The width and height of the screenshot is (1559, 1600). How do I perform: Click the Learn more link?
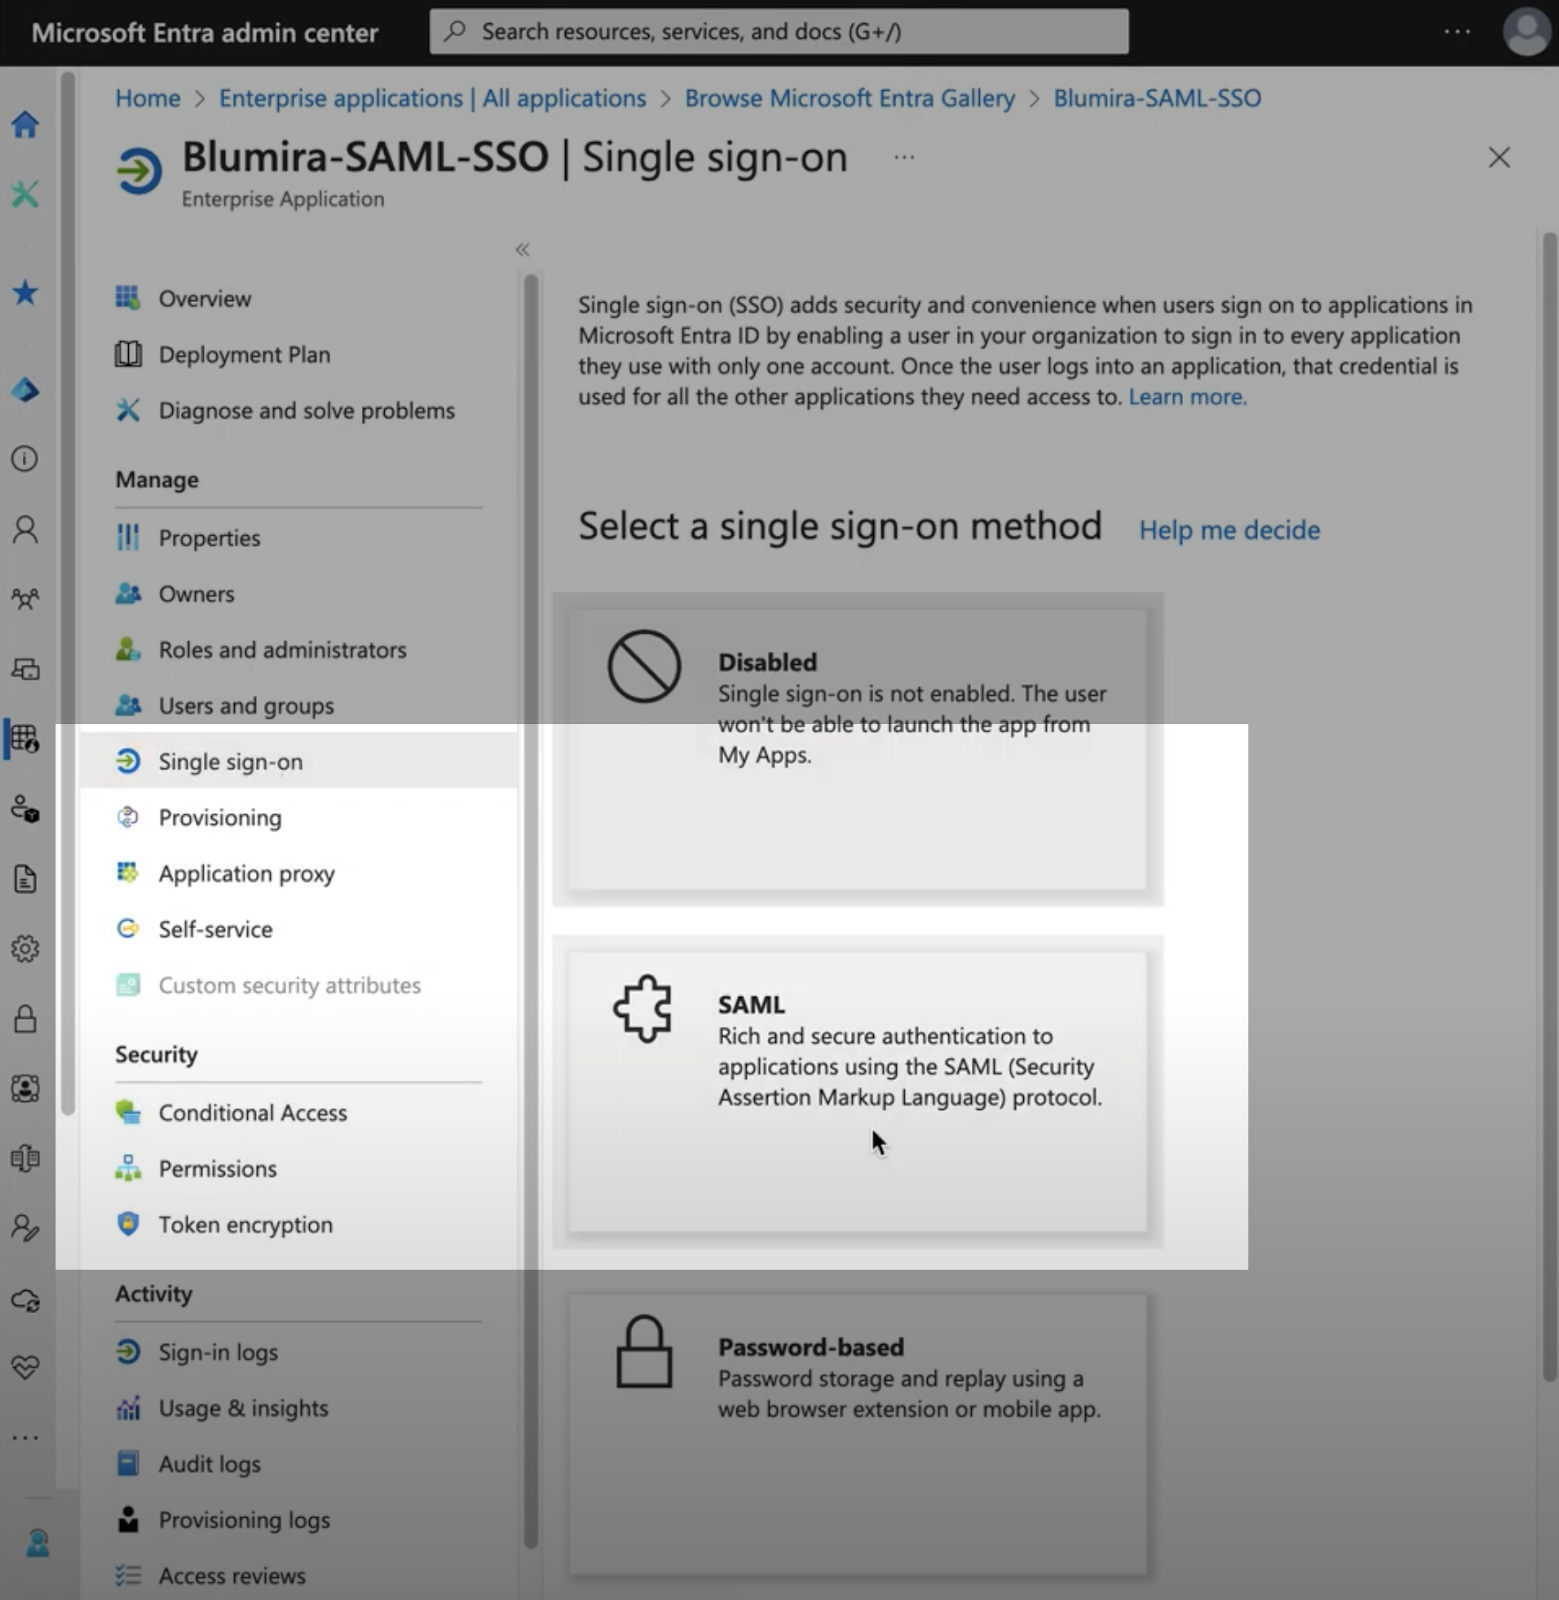[1188, 397]
